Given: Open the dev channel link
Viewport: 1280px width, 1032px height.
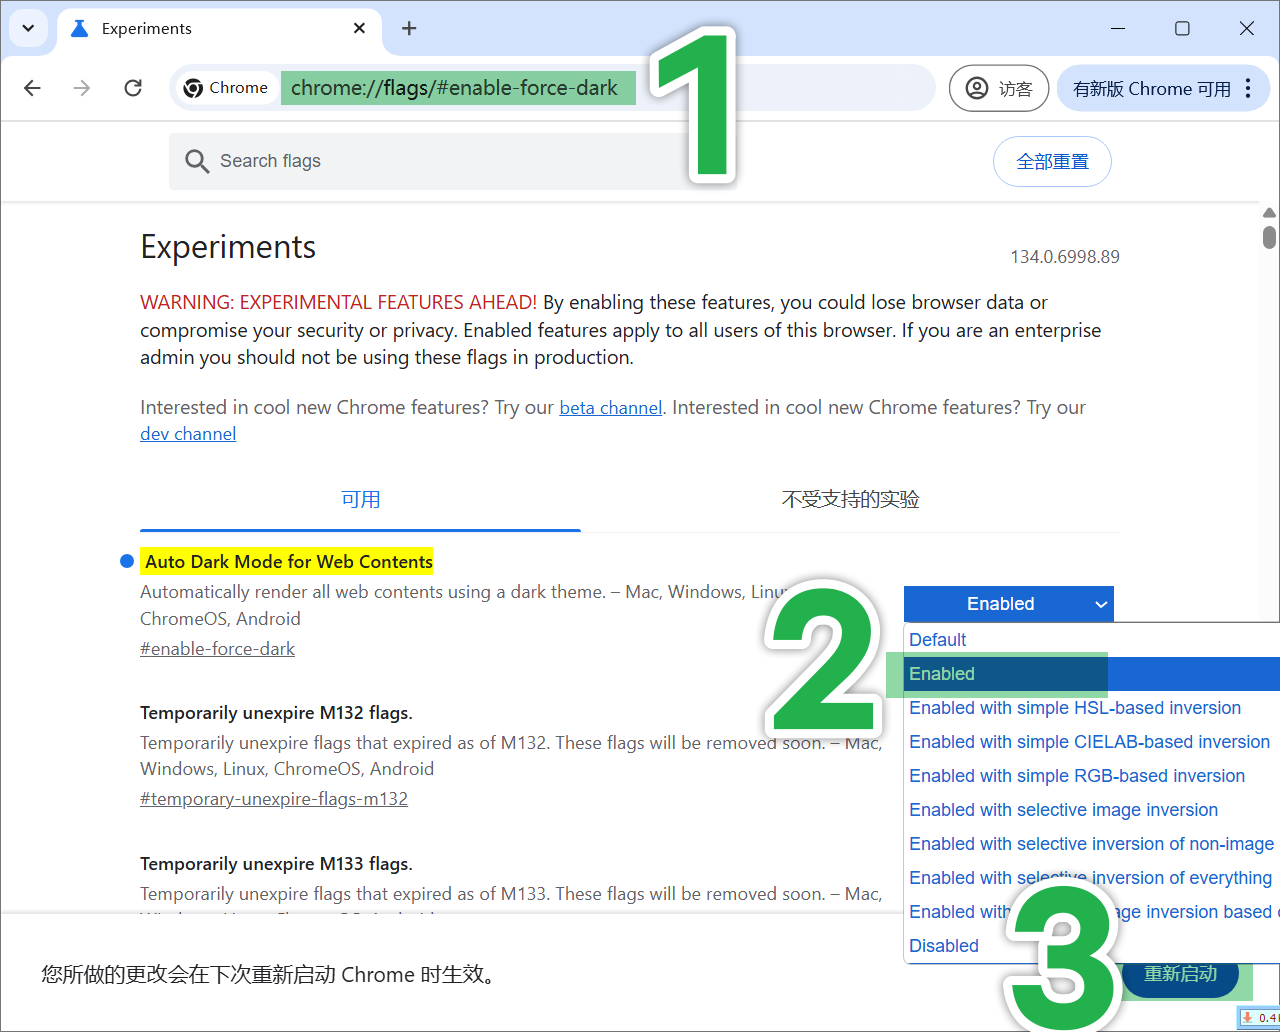Looking at the screenshot, I should tap(188, 434).
